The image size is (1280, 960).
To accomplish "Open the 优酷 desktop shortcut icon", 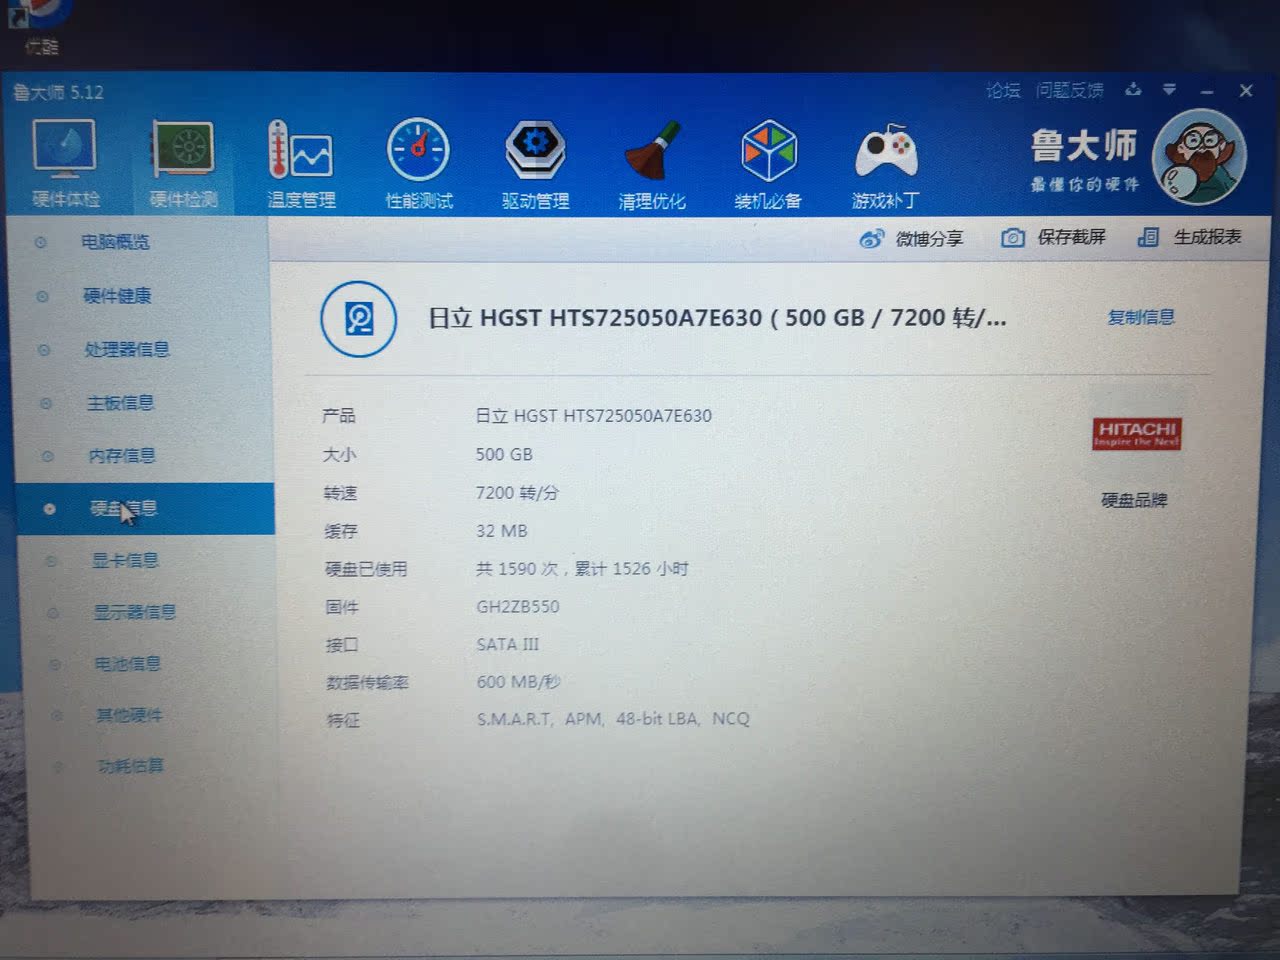I will click(x=42, y=27).
